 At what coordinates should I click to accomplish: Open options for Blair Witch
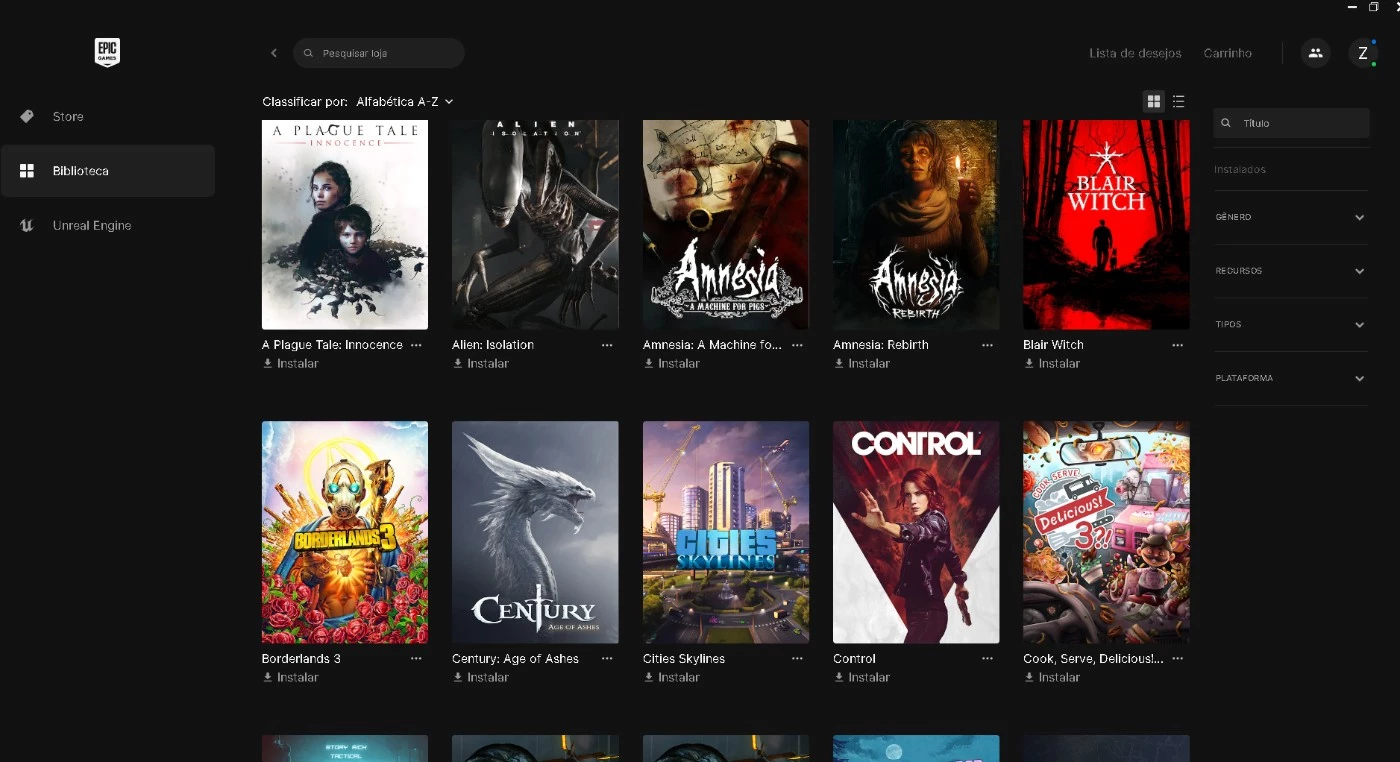click(x=1177, y=345)
